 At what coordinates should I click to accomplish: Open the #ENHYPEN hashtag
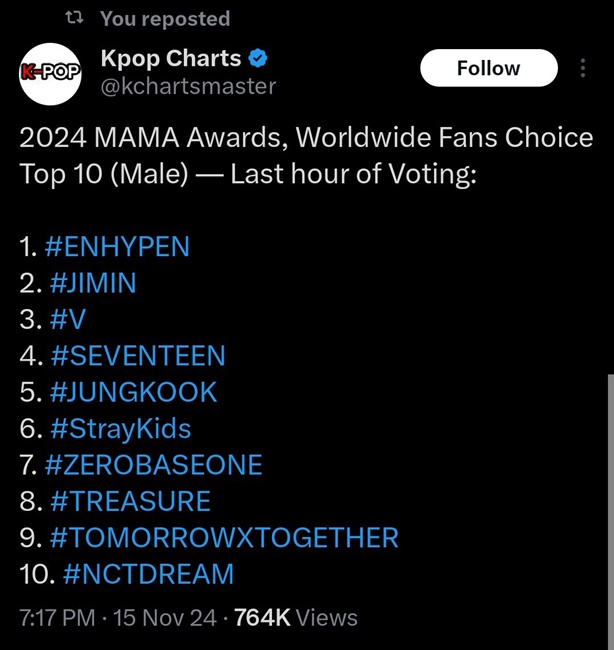click(x=117, y=247)
